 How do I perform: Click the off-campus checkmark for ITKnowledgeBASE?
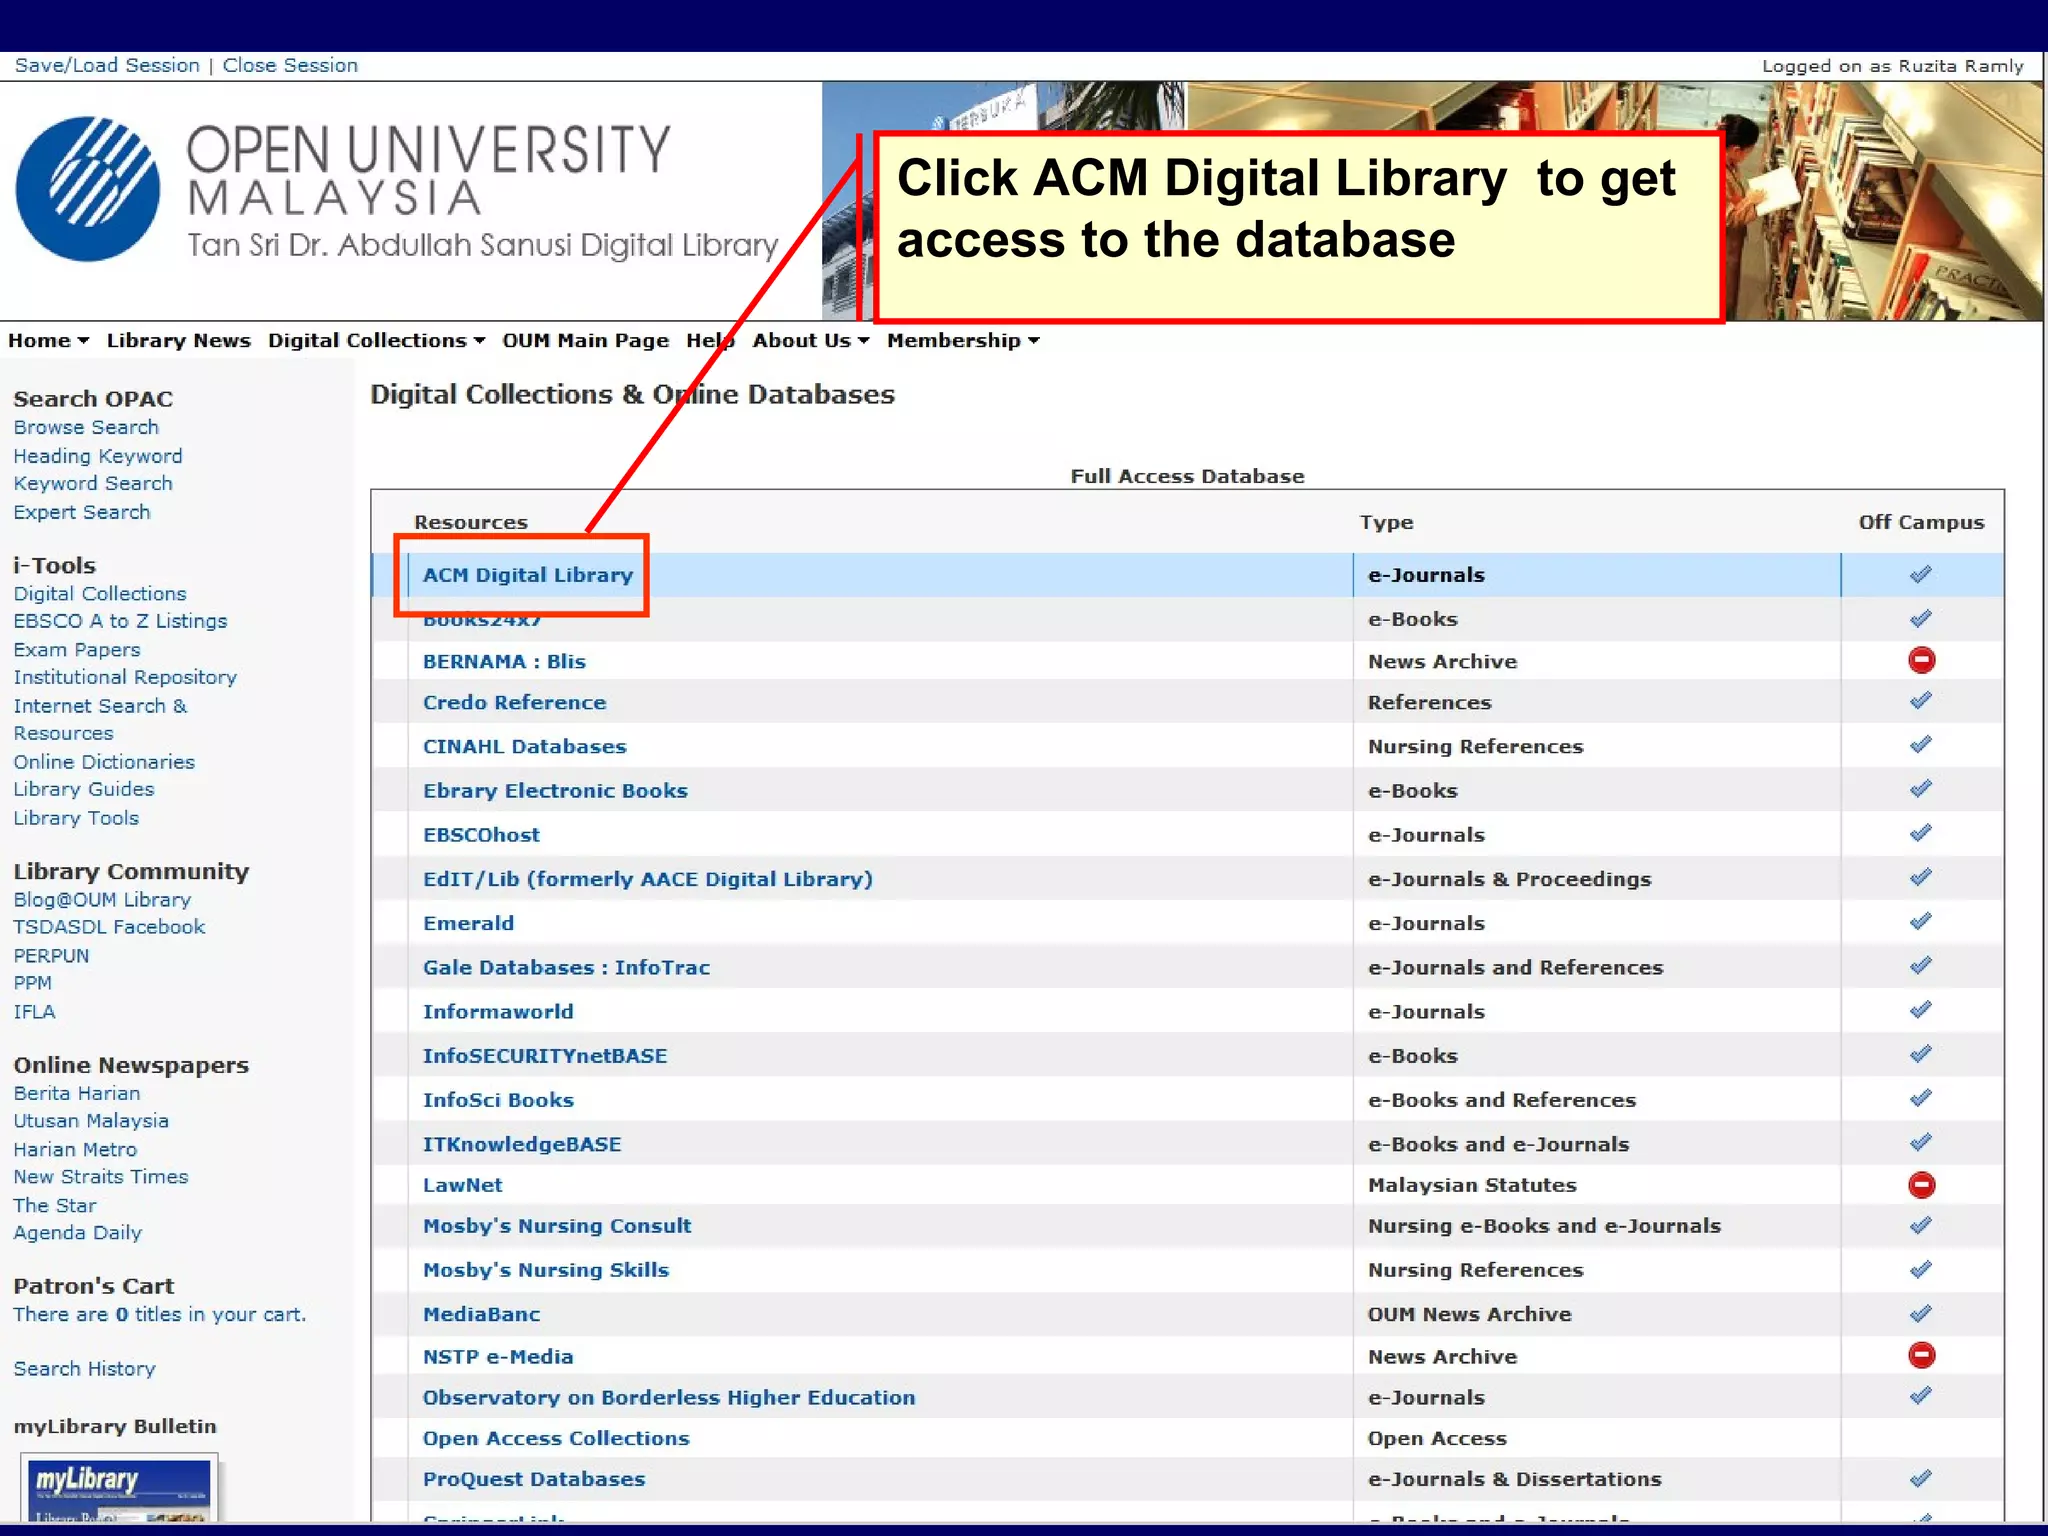point(1920,1142)
